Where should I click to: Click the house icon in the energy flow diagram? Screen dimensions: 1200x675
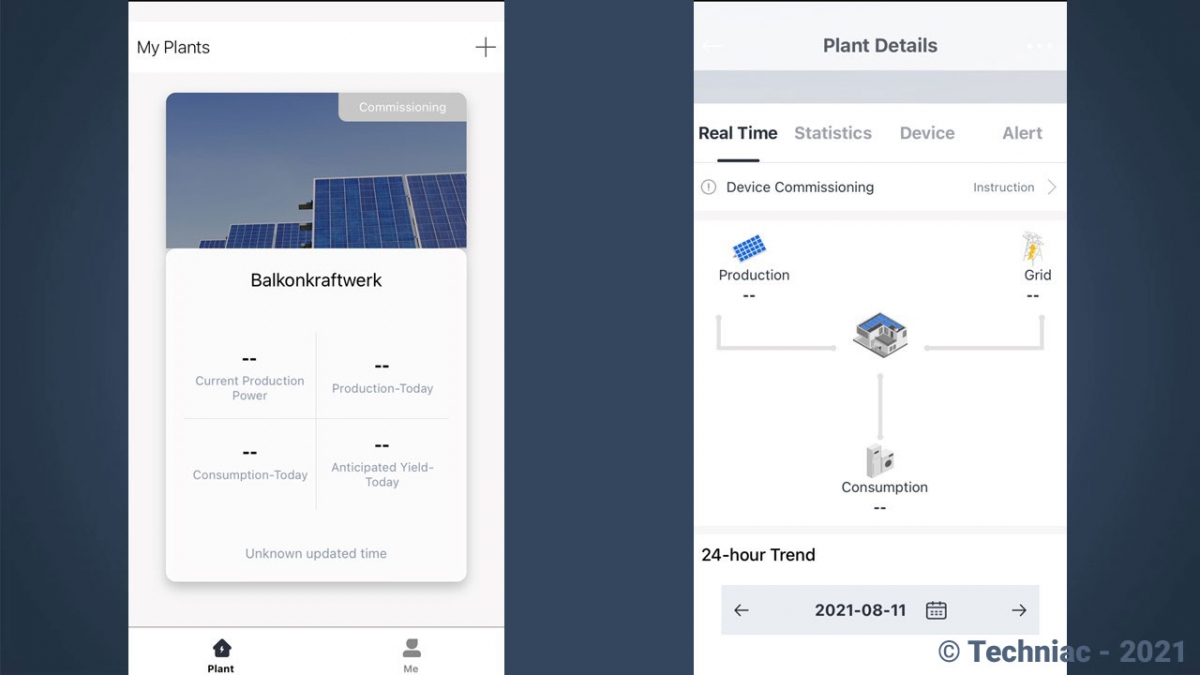[880, 335]
